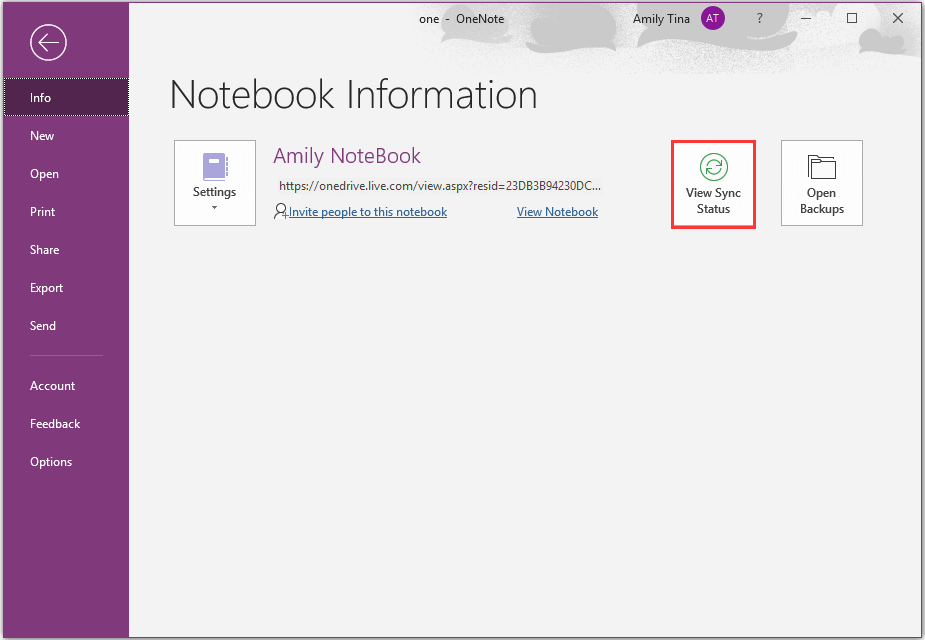Viewport: 925px width, 640px height.
Task: Click the back arrow circle icon
Action: (x=48, y=42)
